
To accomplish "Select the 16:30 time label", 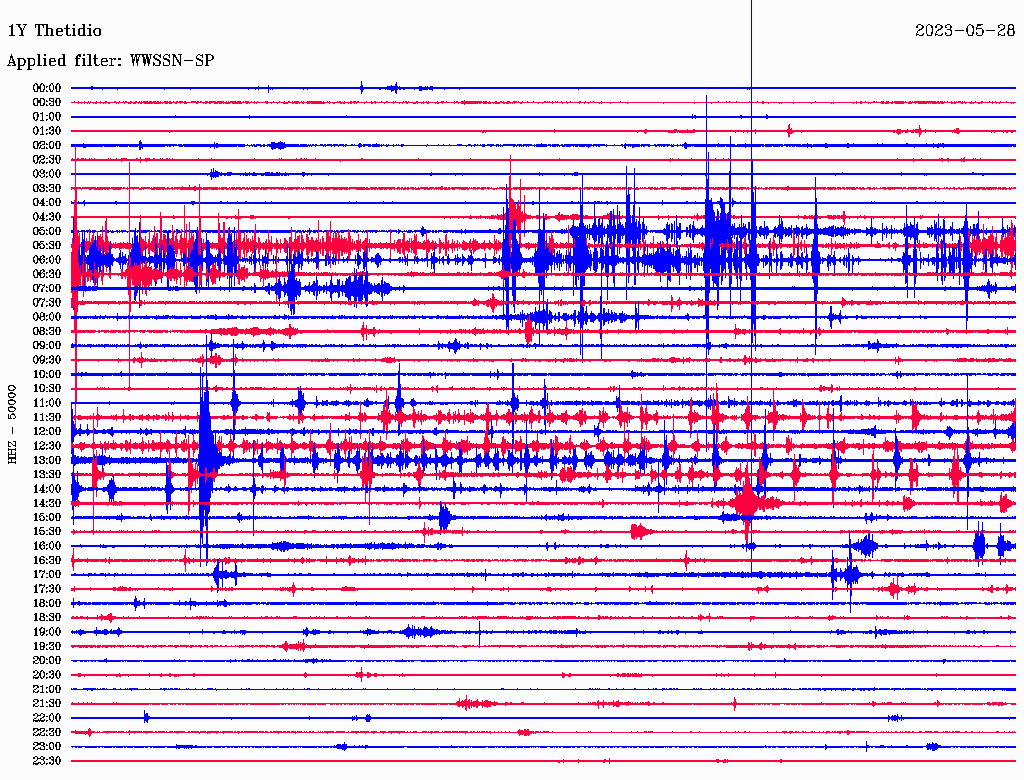I will pyautogui.click(x=47, y=561).
